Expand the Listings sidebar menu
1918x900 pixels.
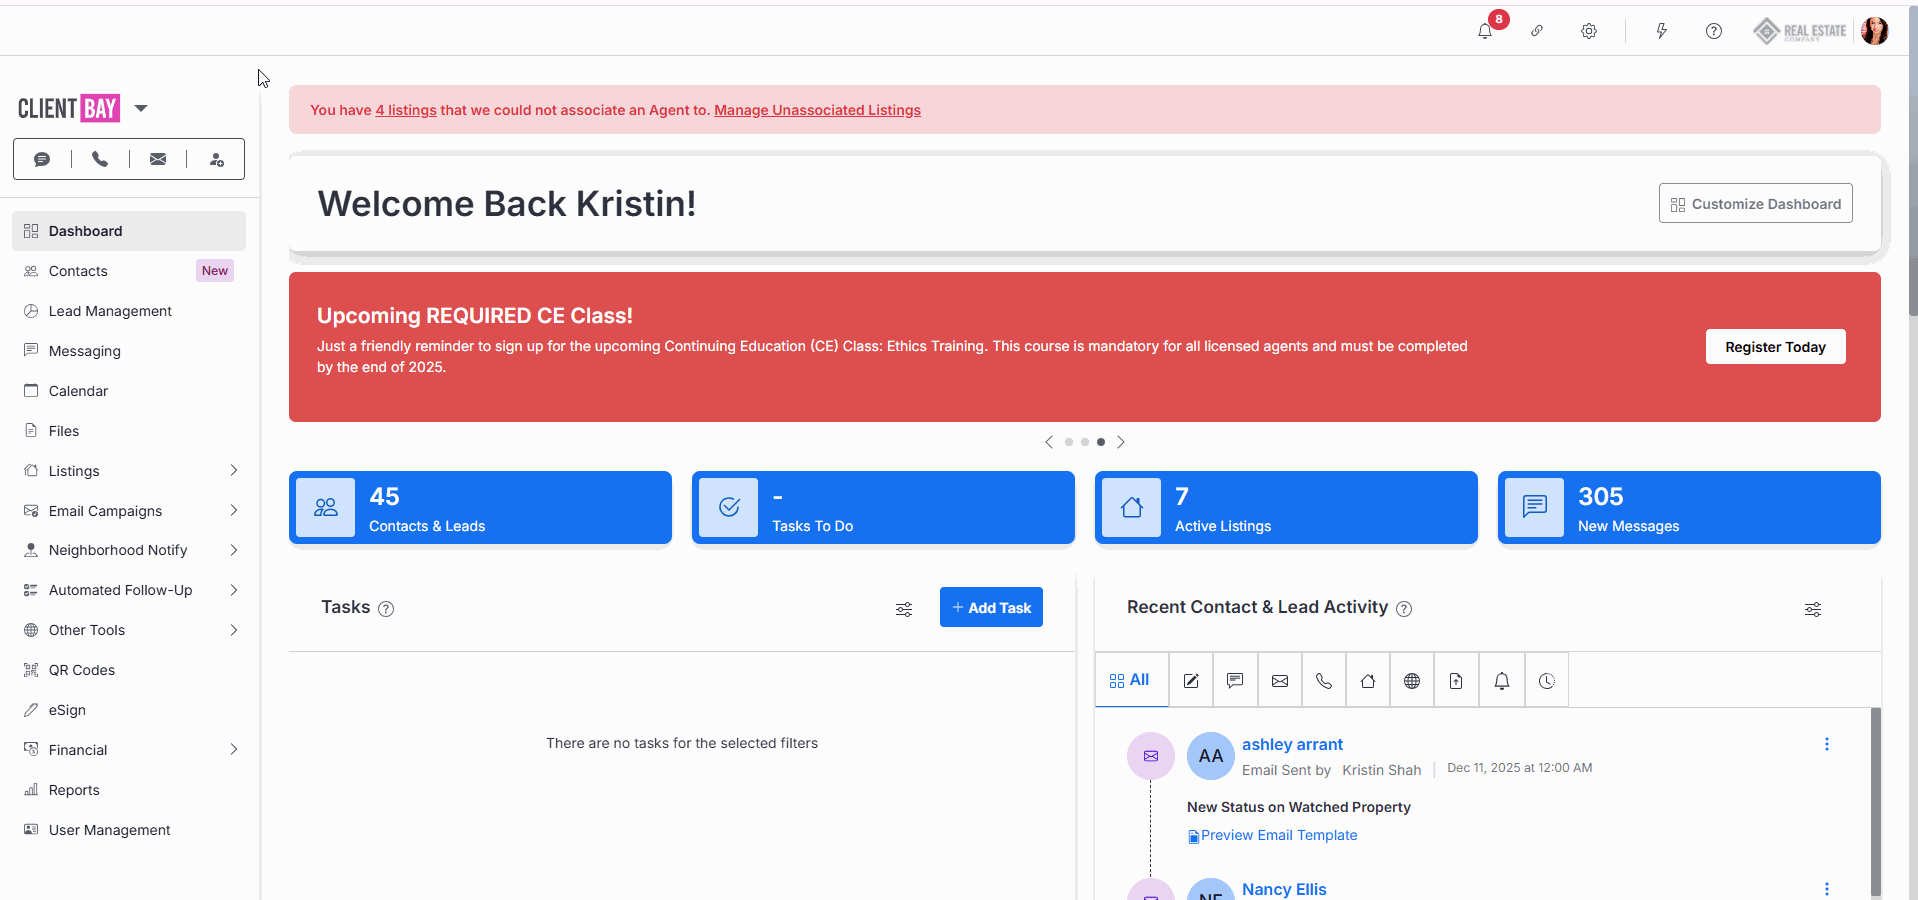[233, 471]
